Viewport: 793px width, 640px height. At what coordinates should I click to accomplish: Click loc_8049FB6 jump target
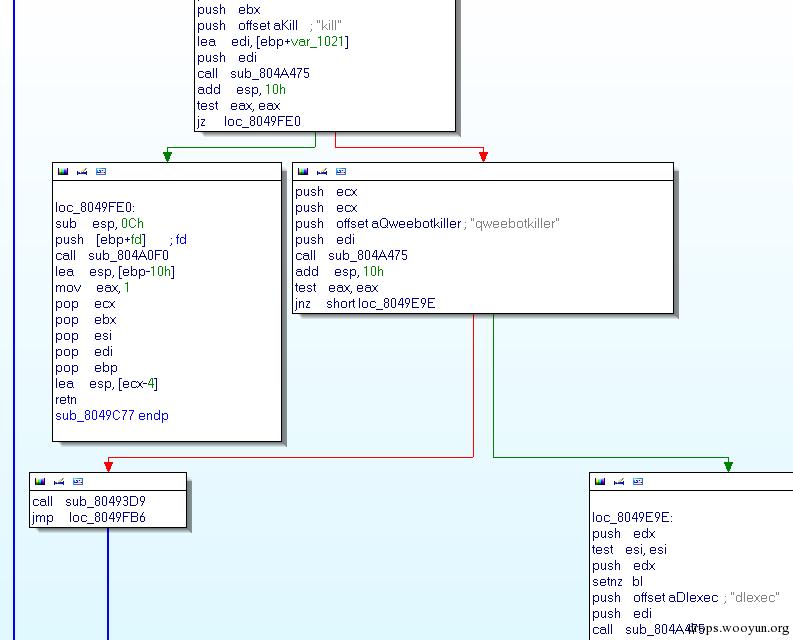tap(107, 518)
